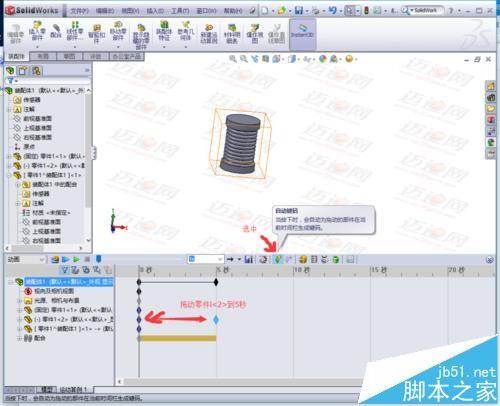Select the 运动算例 1 bottom tab
This screenshot has height=406, width=500.
74,389
